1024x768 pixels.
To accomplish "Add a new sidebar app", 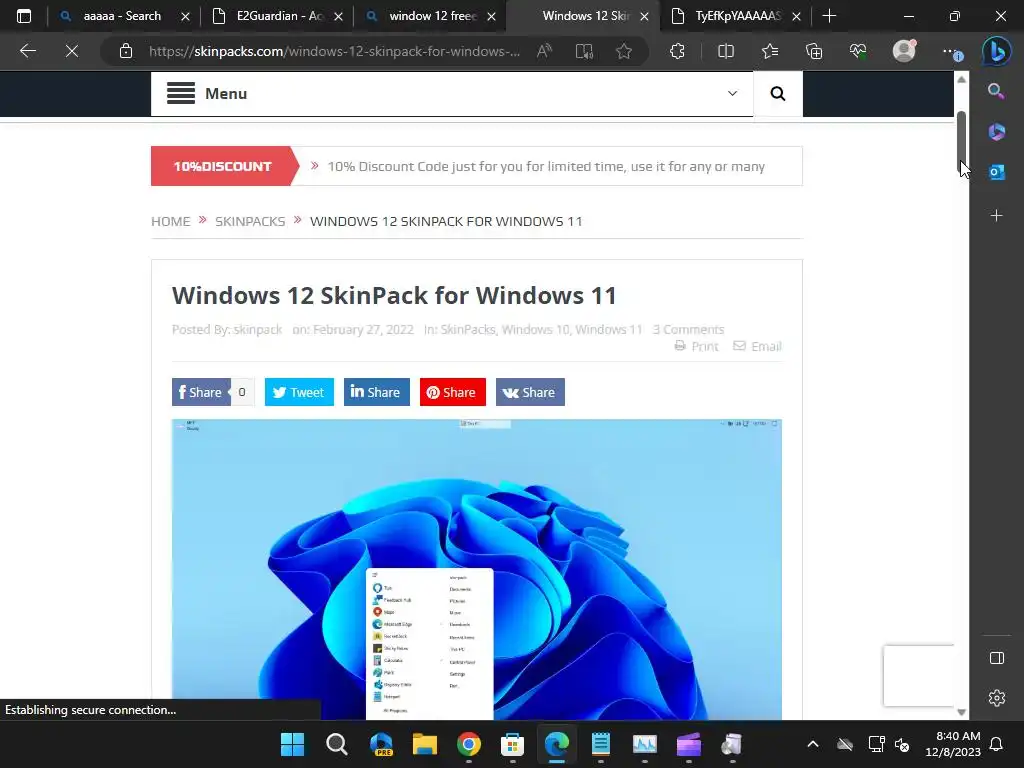I will (x=996, y=215).
